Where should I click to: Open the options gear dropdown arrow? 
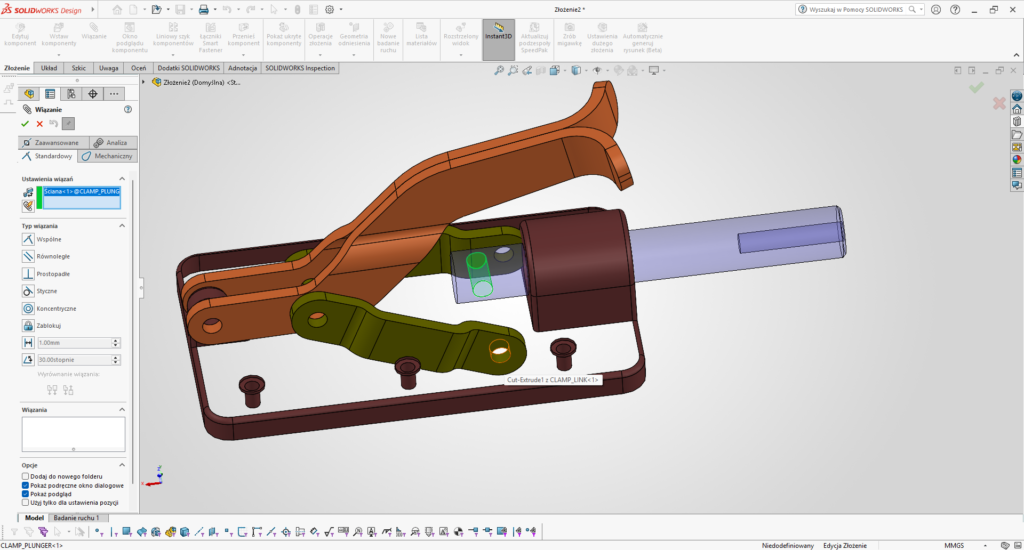tap(340, 10)
